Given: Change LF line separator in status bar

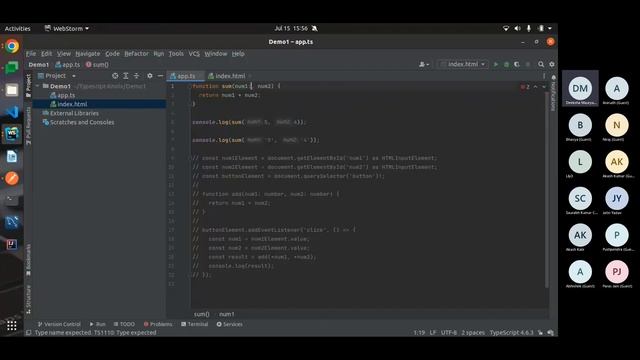Looking at the screenshot, I should (433, 333).
